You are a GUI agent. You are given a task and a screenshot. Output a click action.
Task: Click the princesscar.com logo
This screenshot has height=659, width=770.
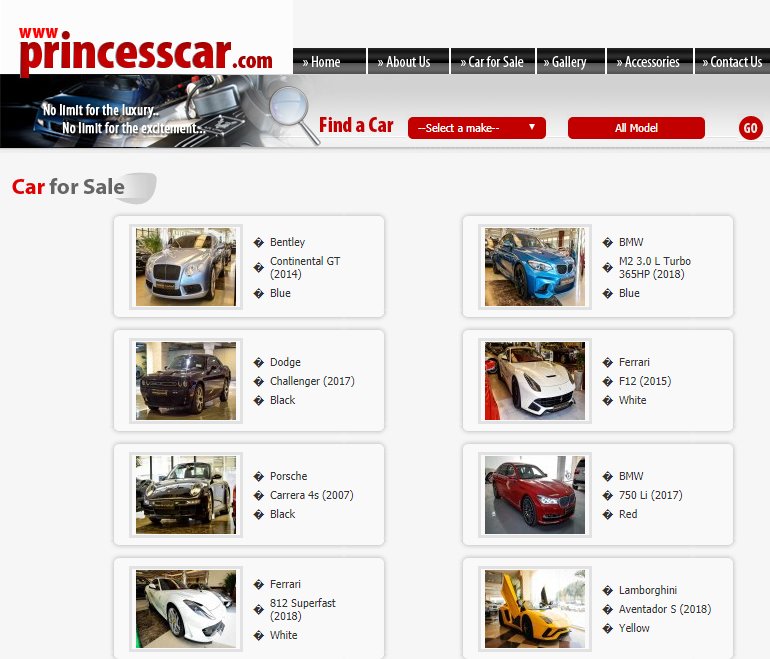(x=145, y=52)
